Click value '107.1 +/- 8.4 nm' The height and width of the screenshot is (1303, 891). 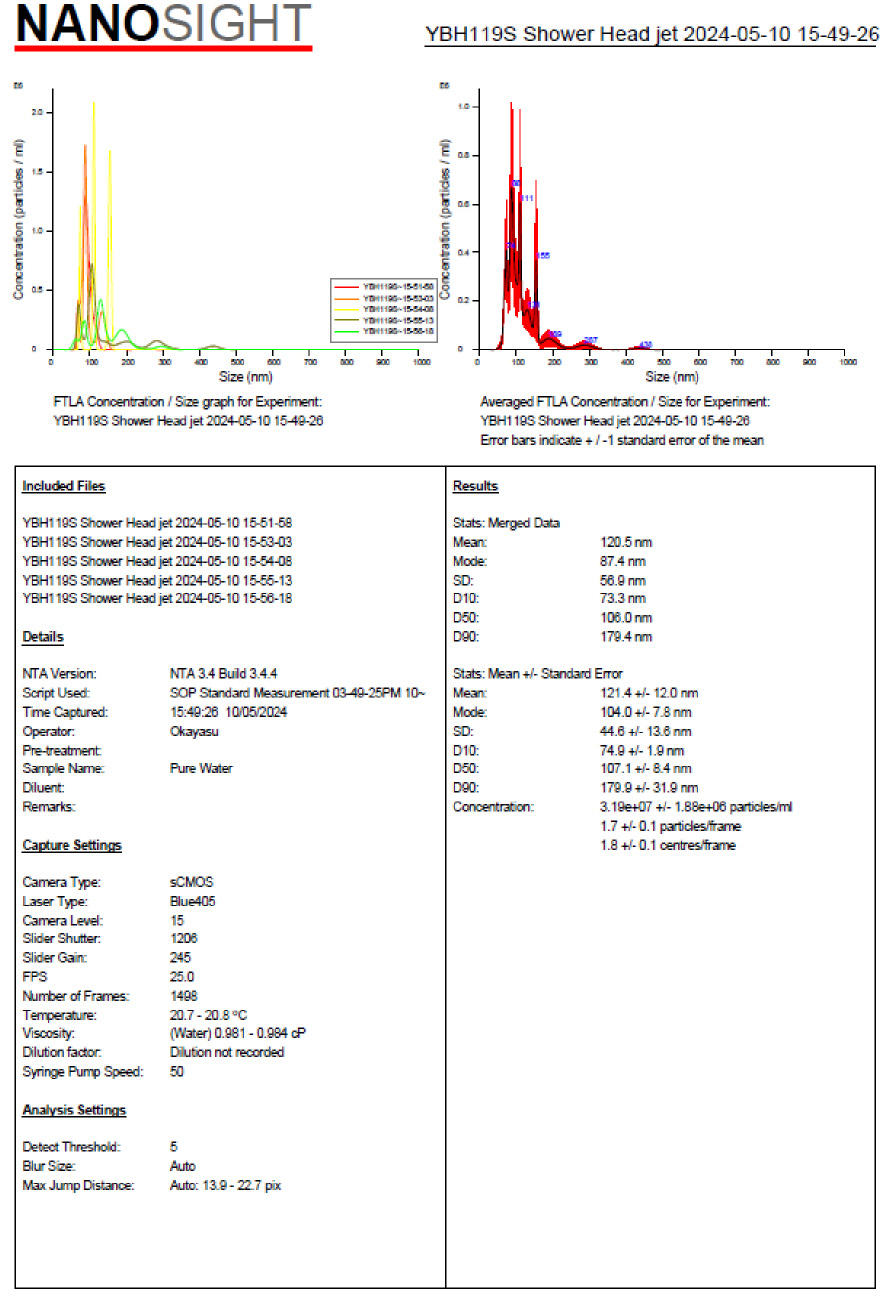pyautogui.click(x=646, y=769)
